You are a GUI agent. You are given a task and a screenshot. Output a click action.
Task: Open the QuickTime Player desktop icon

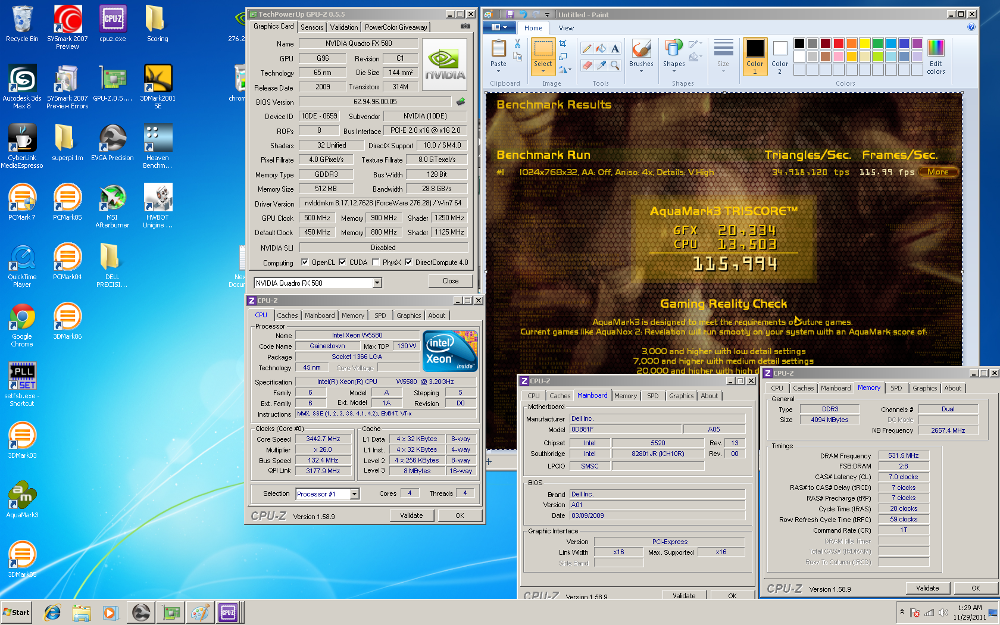[x=22, y=266]
